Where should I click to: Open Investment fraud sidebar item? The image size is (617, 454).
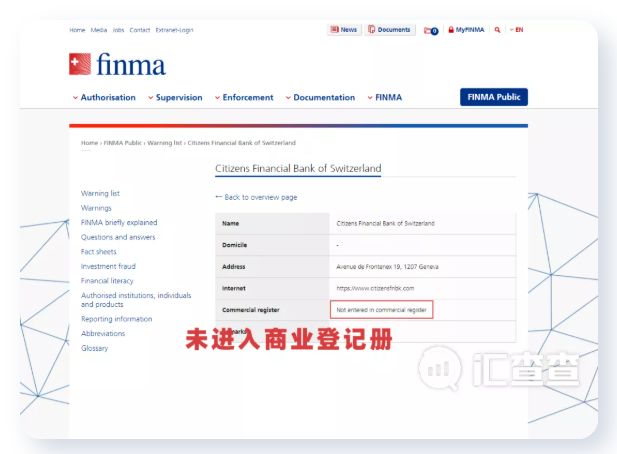click(108, 266)
